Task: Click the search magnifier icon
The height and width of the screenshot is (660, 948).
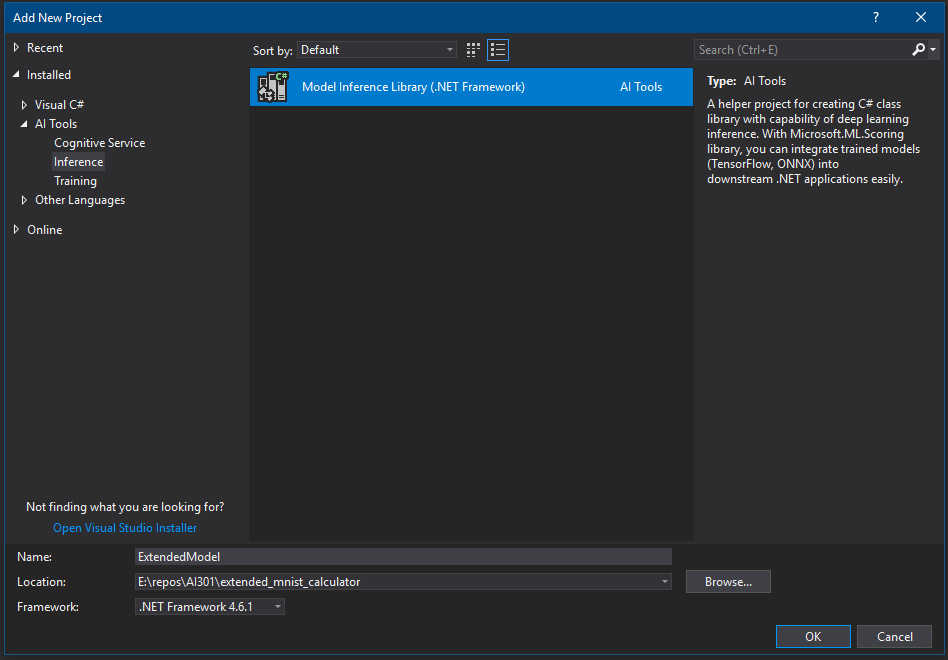Action: pyautogui.click(x=918, y=50)
